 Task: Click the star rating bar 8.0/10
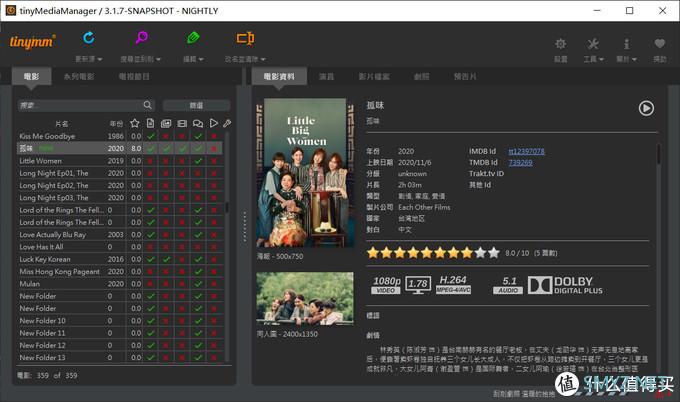433,253
